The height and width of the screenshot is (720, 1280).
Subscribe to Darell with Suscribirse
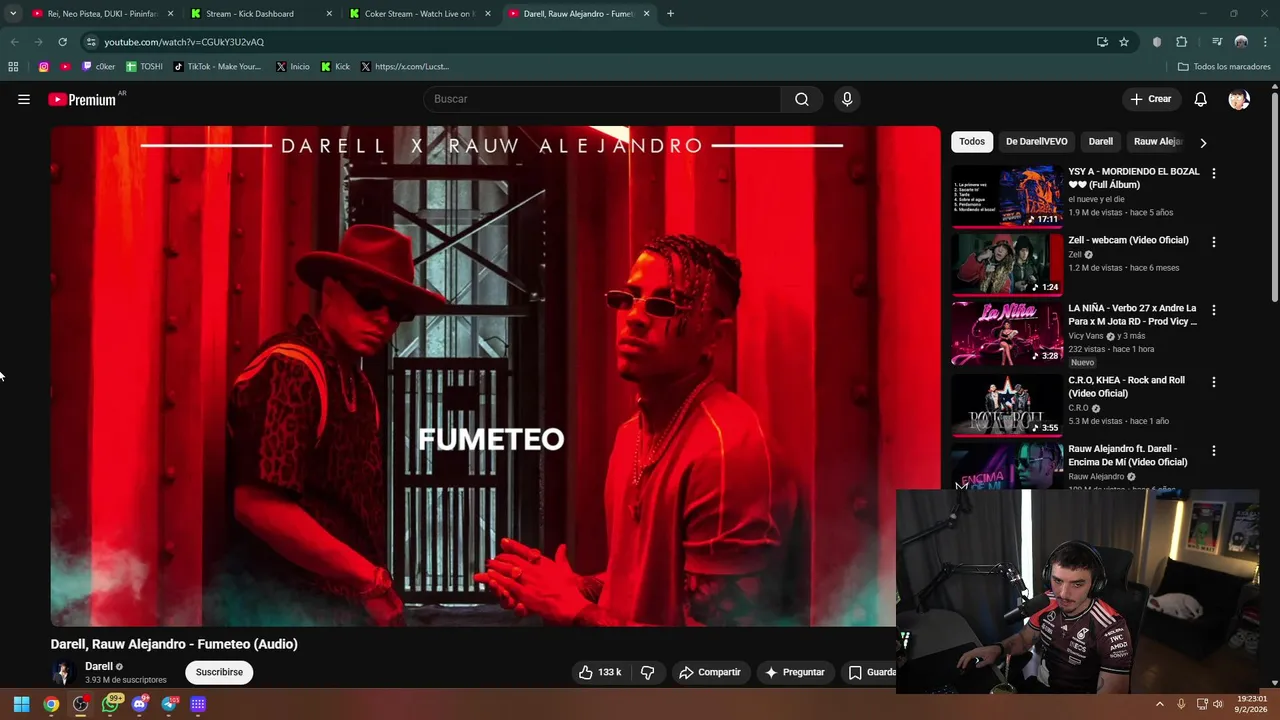219,672
